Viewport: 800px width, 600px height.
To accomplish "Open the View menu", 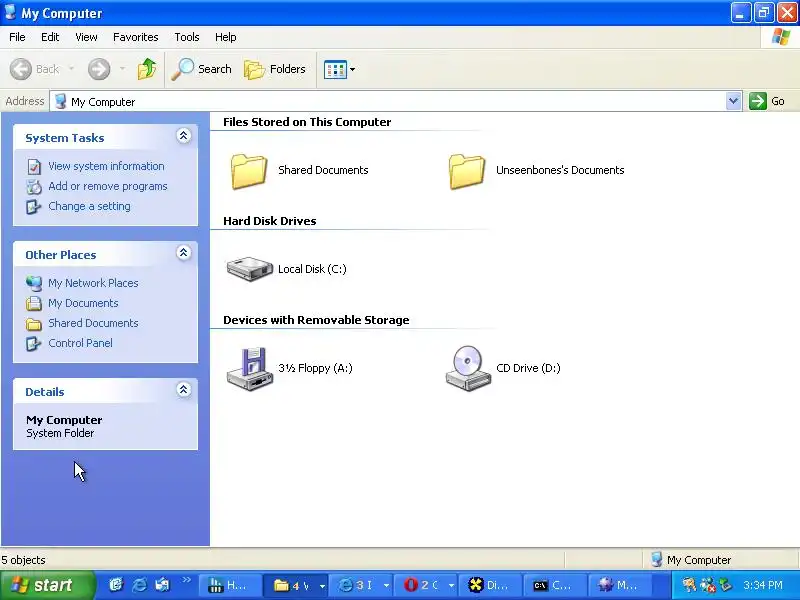I will point(86,37).
